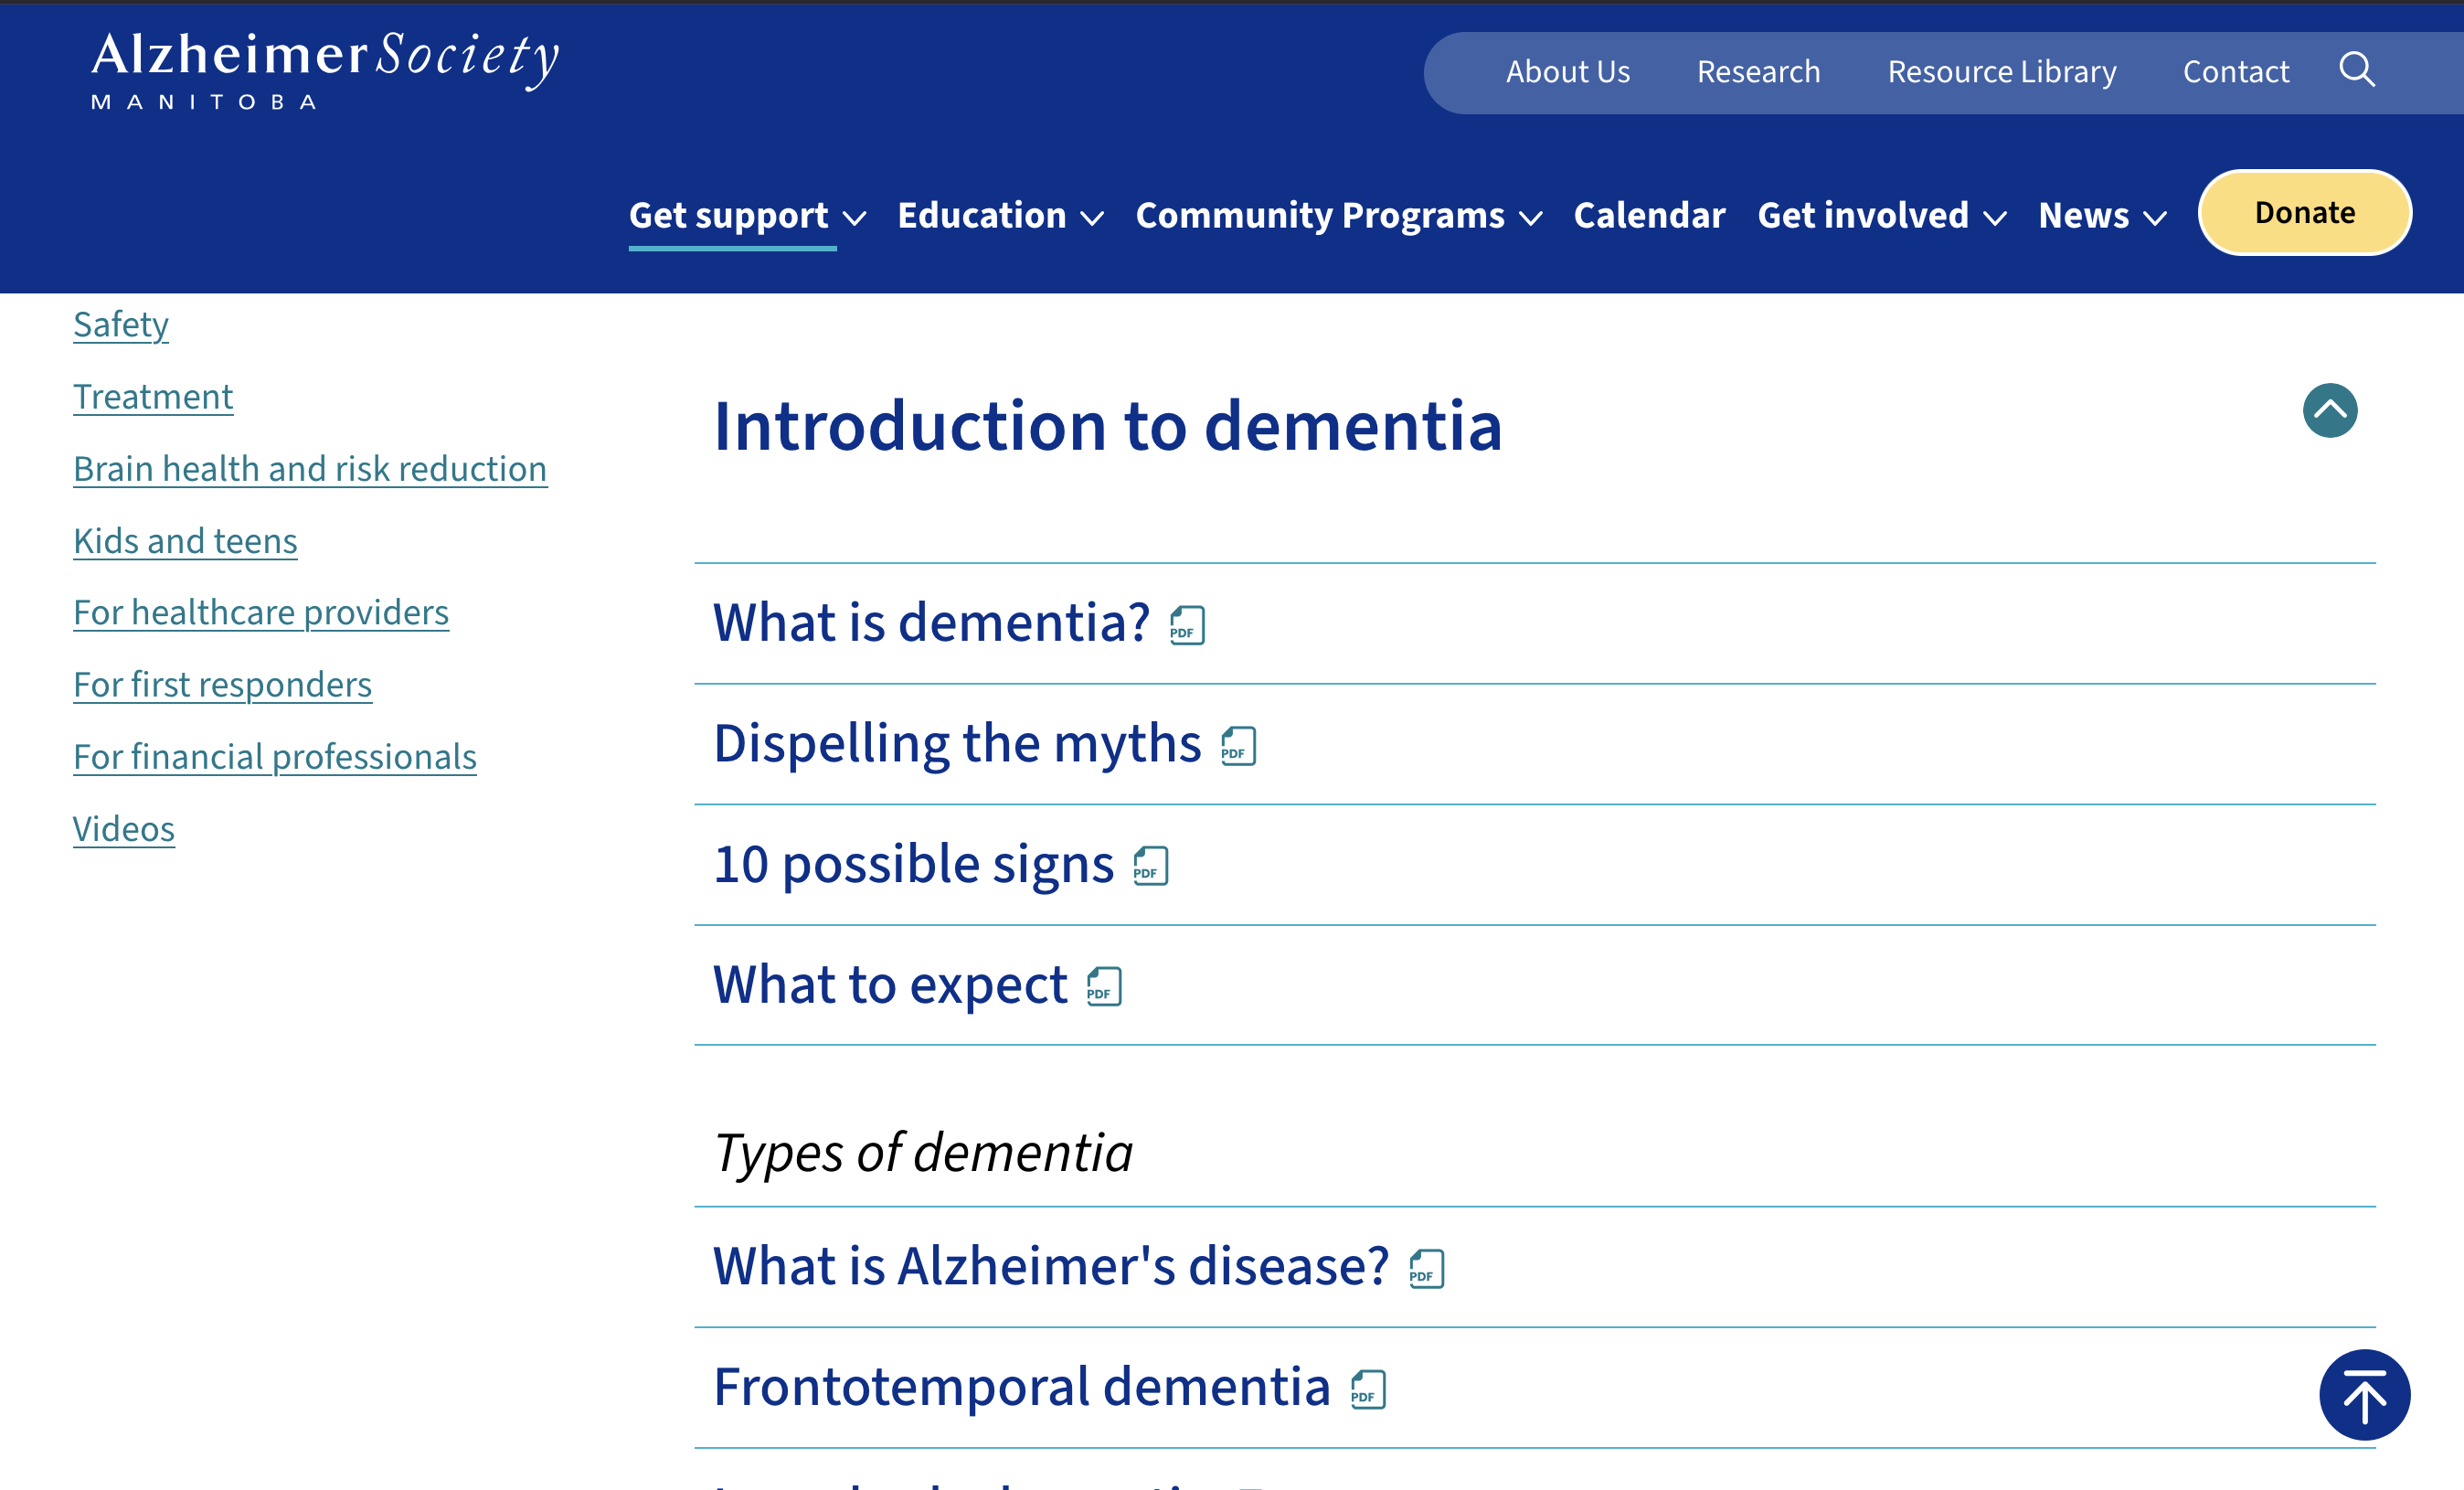
Task: Open Brain health and risk reduction link
Action: click(x=310, y=469)
